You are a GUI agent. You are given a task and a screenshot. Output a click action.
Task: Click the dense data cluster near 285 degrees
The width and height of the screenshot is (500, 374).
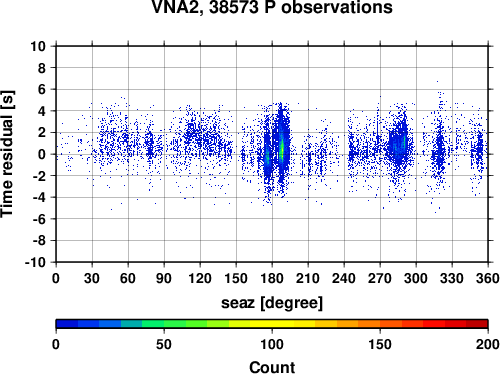(398, 143)
